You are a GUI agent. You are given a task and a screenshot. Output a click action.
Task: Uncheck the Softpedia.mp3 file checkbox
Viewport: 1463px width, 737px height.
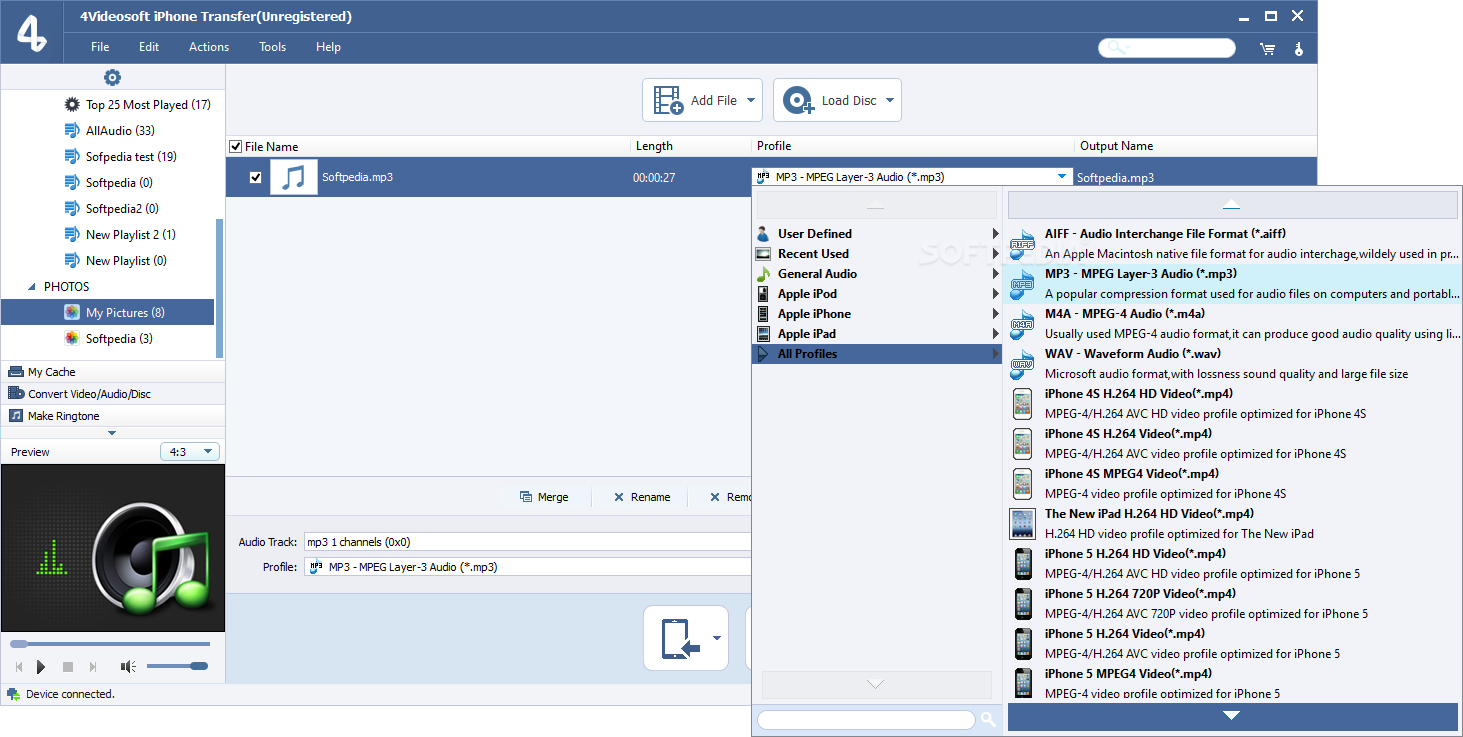[256, 177]
